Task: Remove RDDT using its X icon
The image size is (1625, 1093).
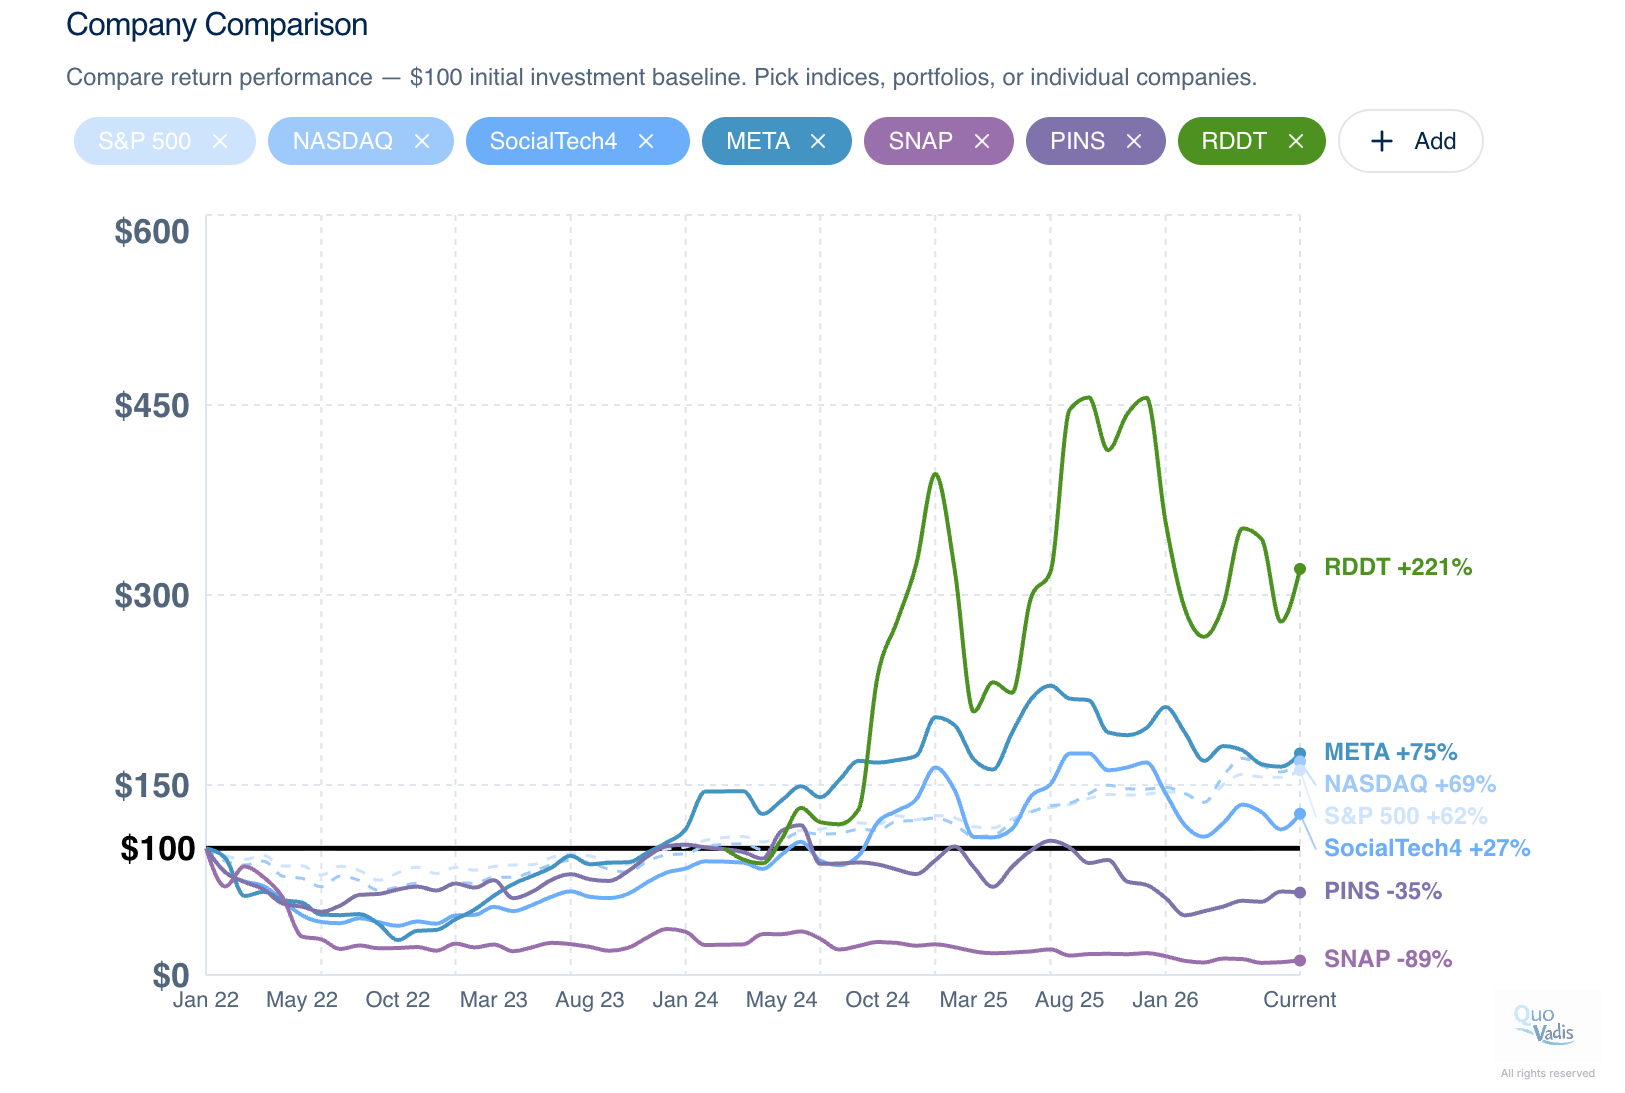Action: pos(1296,141)
